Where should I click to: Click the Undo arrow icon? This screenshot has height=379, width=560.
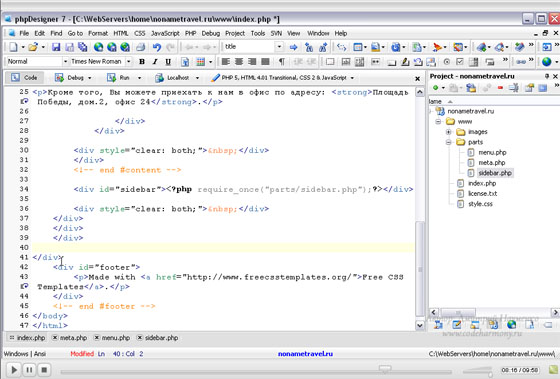point(157,47)
